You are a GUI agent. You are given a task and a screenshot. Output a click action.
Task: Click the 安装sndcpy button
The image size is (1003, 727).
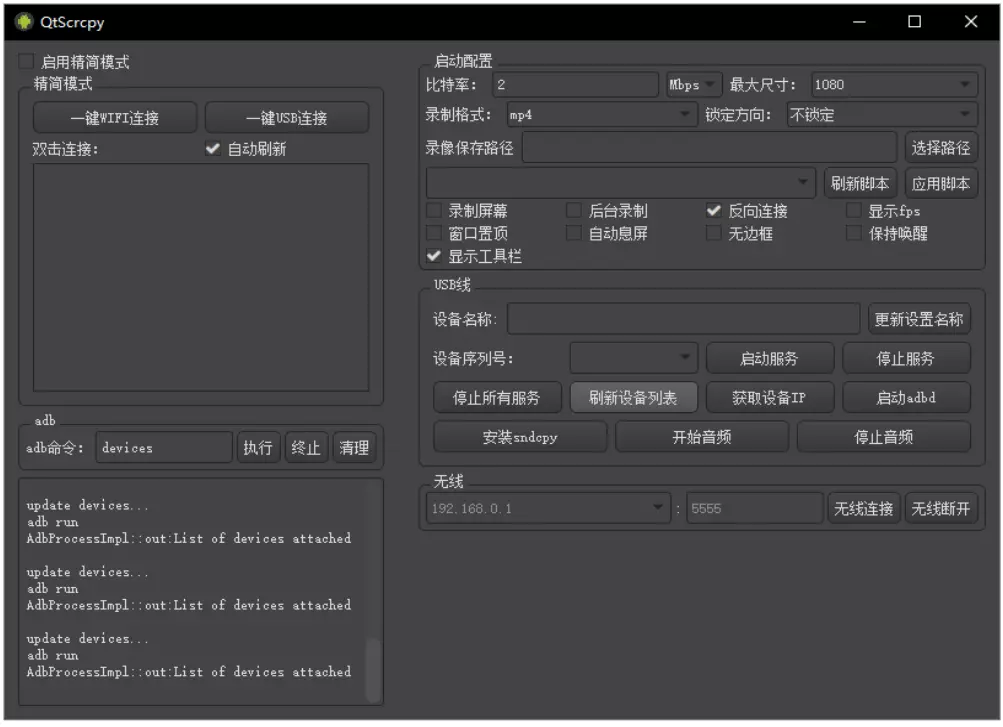pos(520,437)
